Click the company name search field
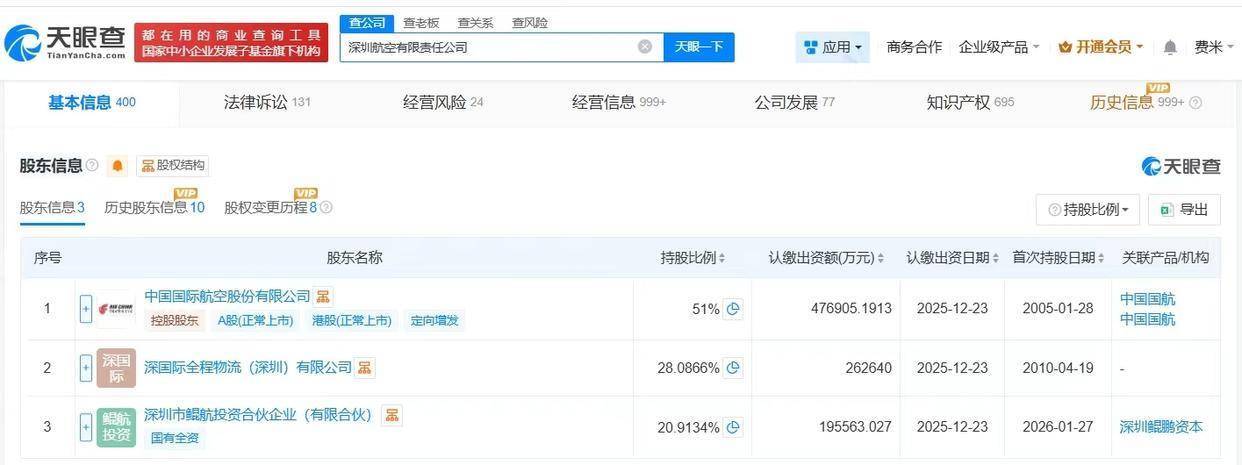Image resolution: width=1242 pixels, height=465 pixels. [x=490, y=47]
